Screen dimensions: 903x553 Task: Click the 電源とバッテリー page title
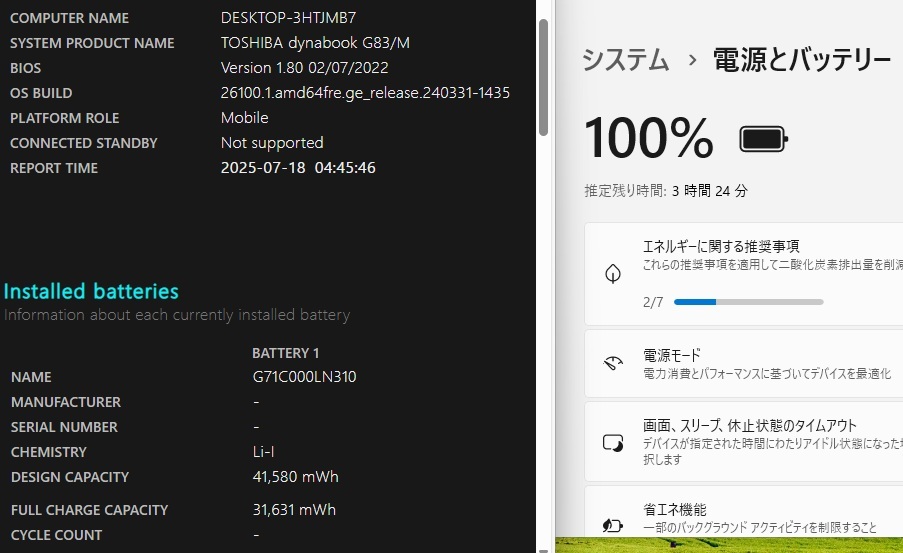pyautogui.click(x=802, y=60)
